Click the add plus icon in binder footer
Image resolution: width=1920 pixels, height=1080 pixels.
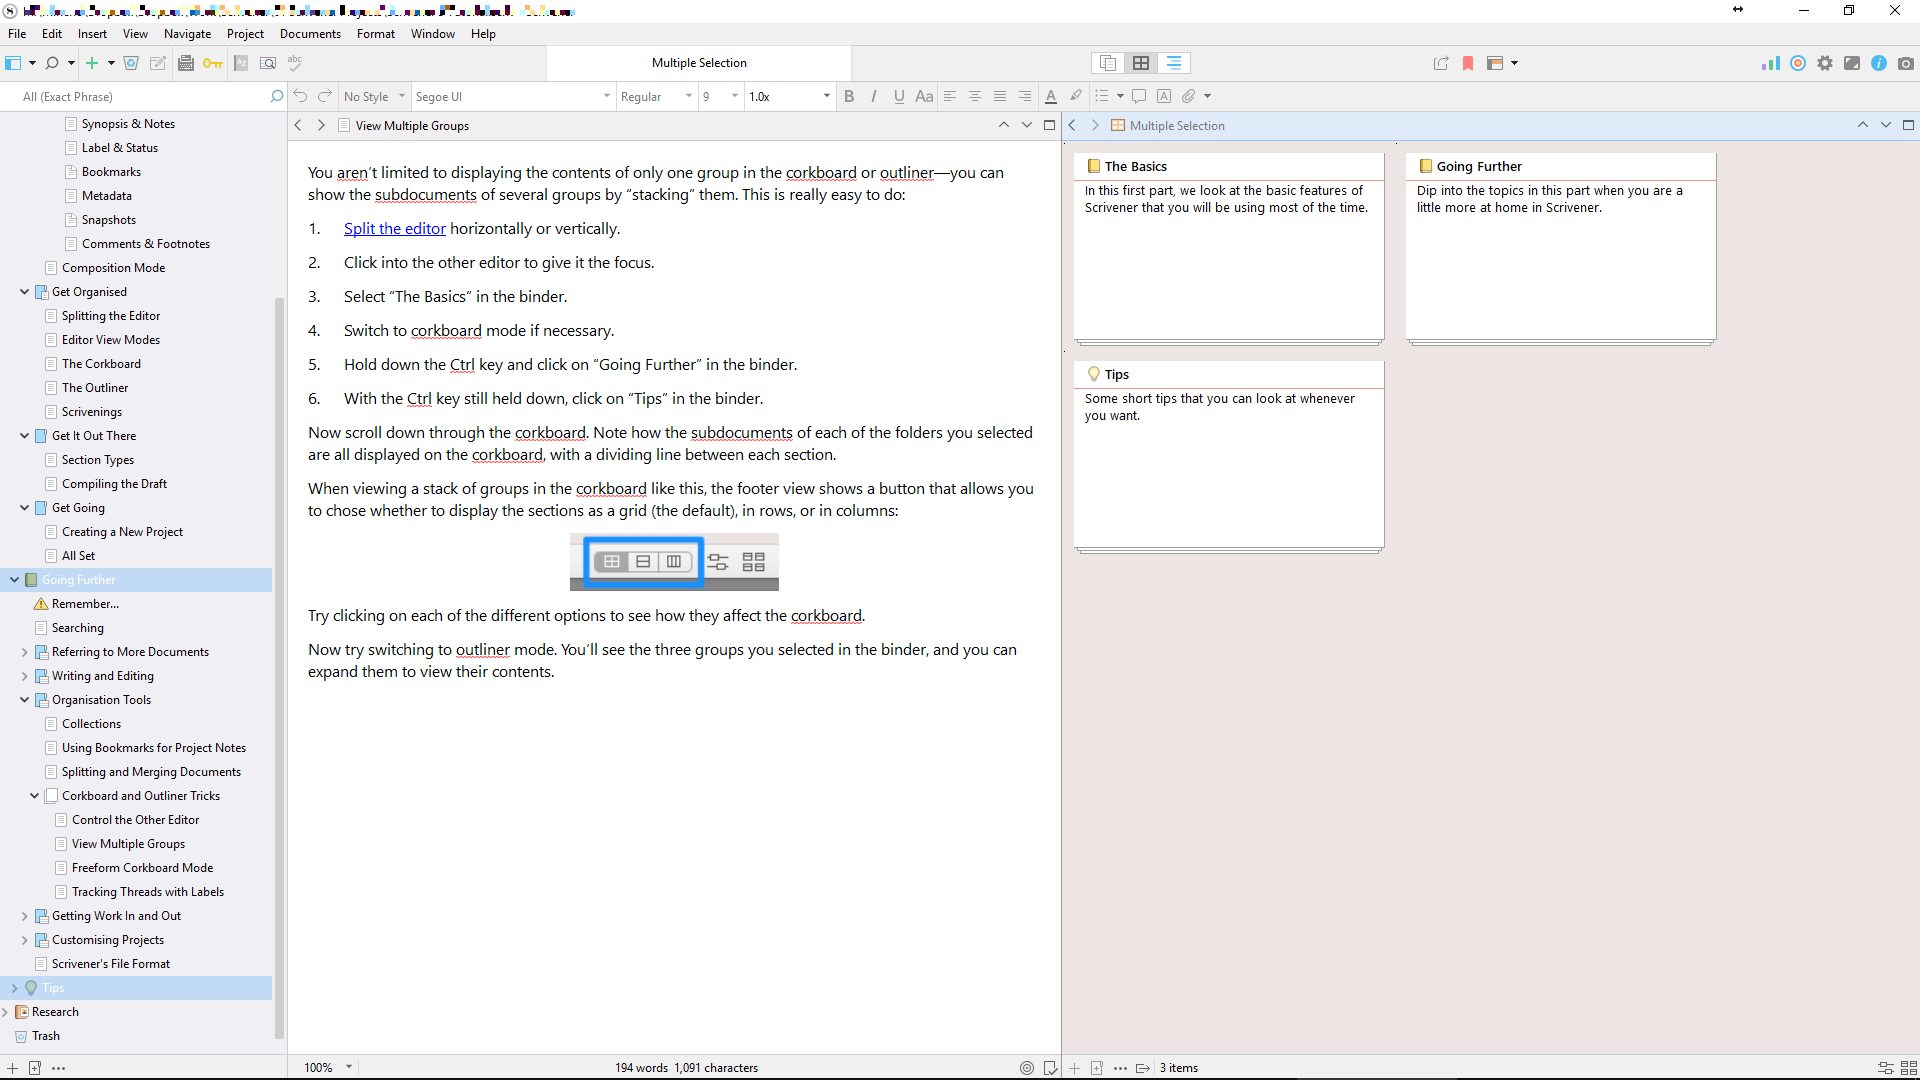12,1068
